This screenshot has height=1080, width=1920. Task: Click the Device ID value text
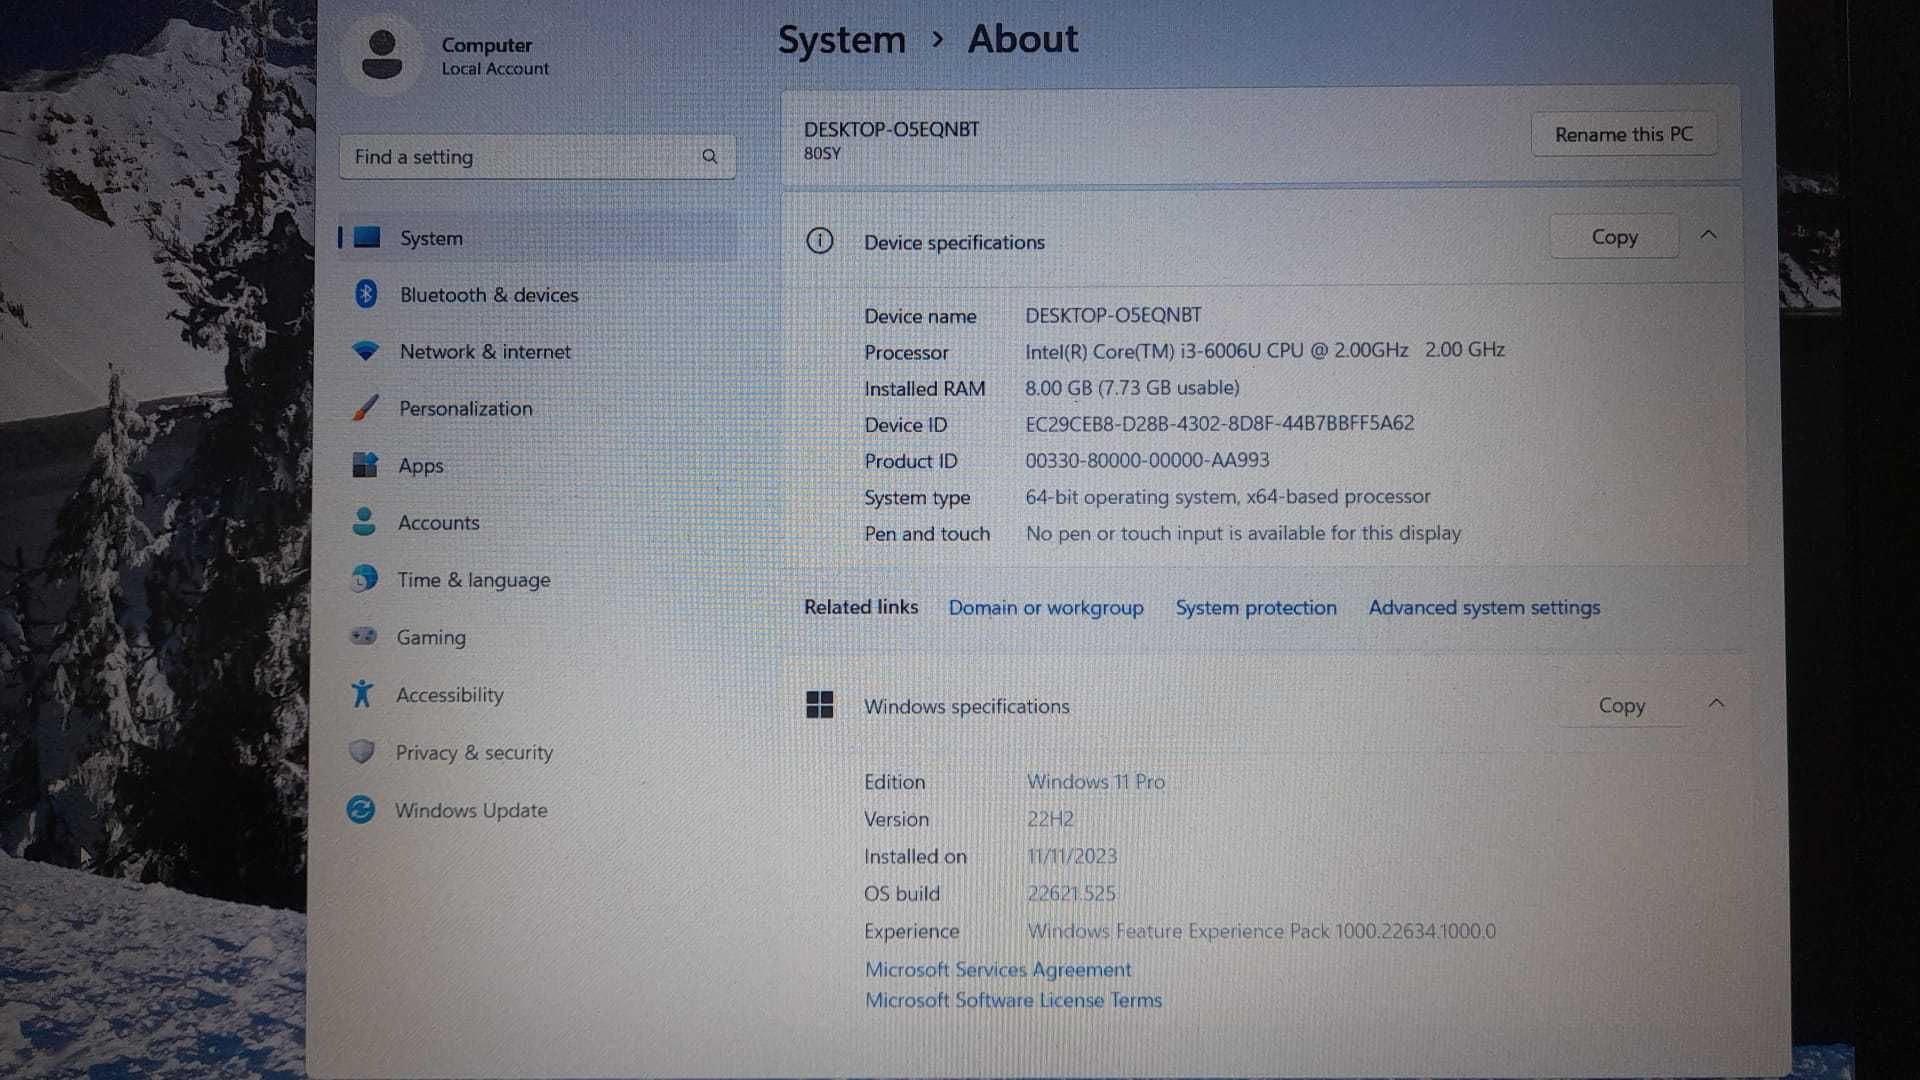pyautogui.click(x=1220, y=423)
